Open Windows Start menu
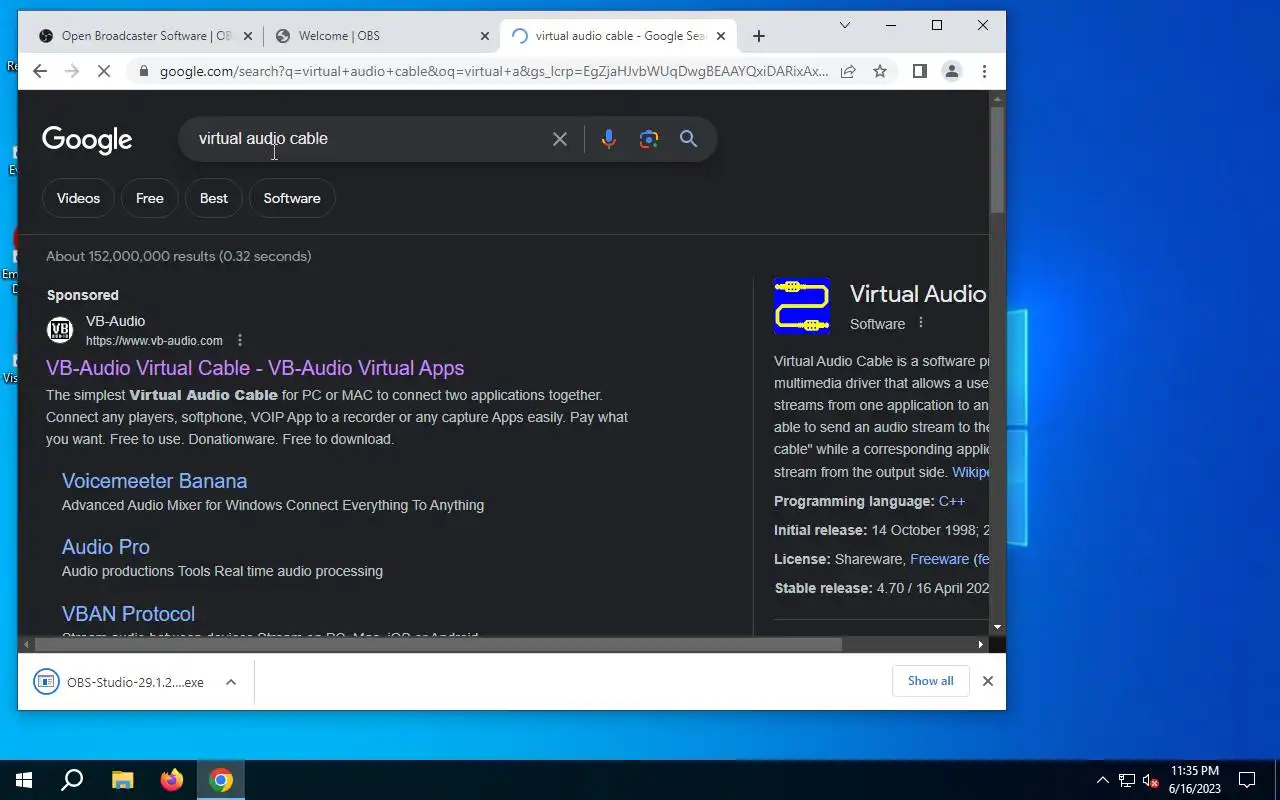Viewport: 1280px width, 800px height. tap(24, 780)
